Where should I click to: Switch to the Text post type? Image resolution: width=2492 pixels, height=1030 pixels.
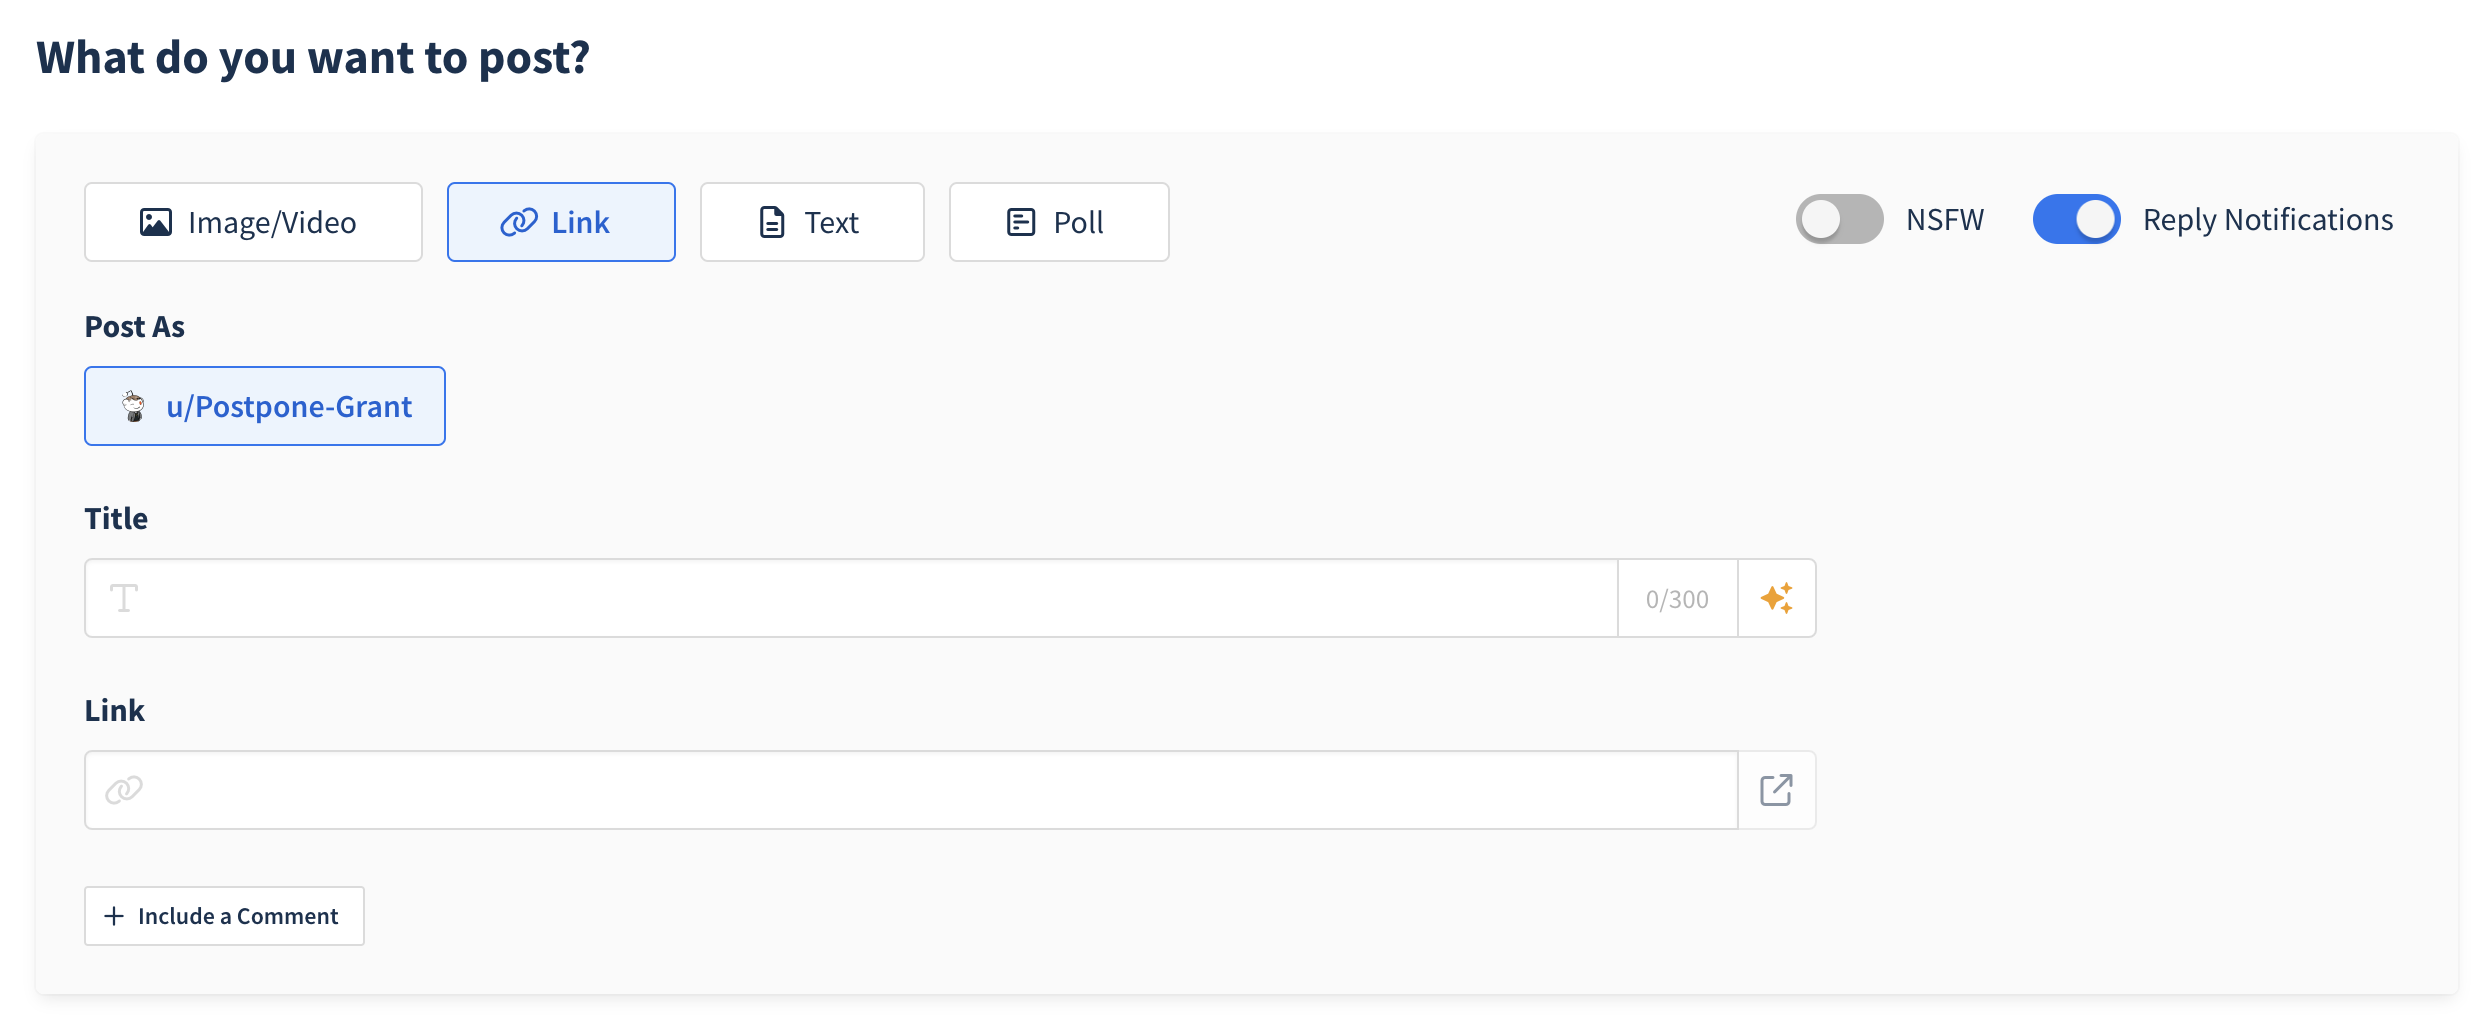pos(812,222)
